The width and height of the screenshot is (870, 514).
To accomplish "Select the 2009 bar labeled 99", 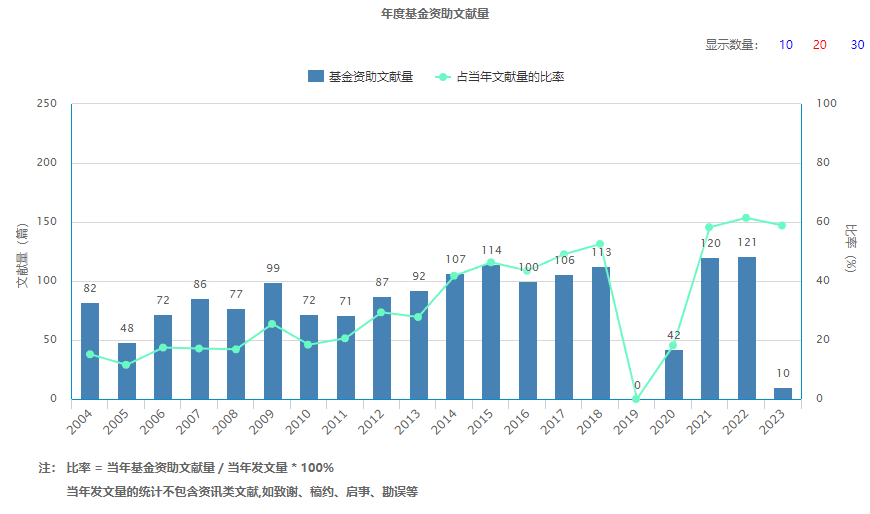I will tap(272, 341).
